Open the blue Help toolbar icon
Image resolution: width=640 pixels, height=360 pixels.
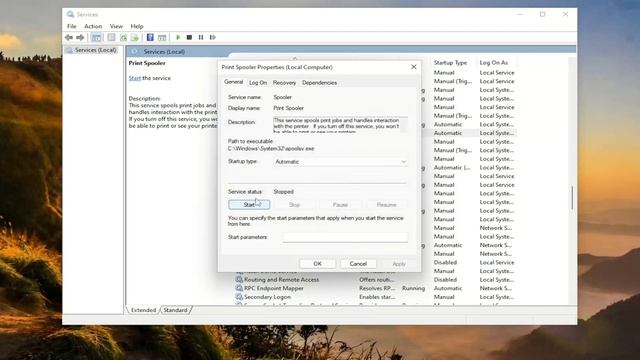click(x=150, y=38)
